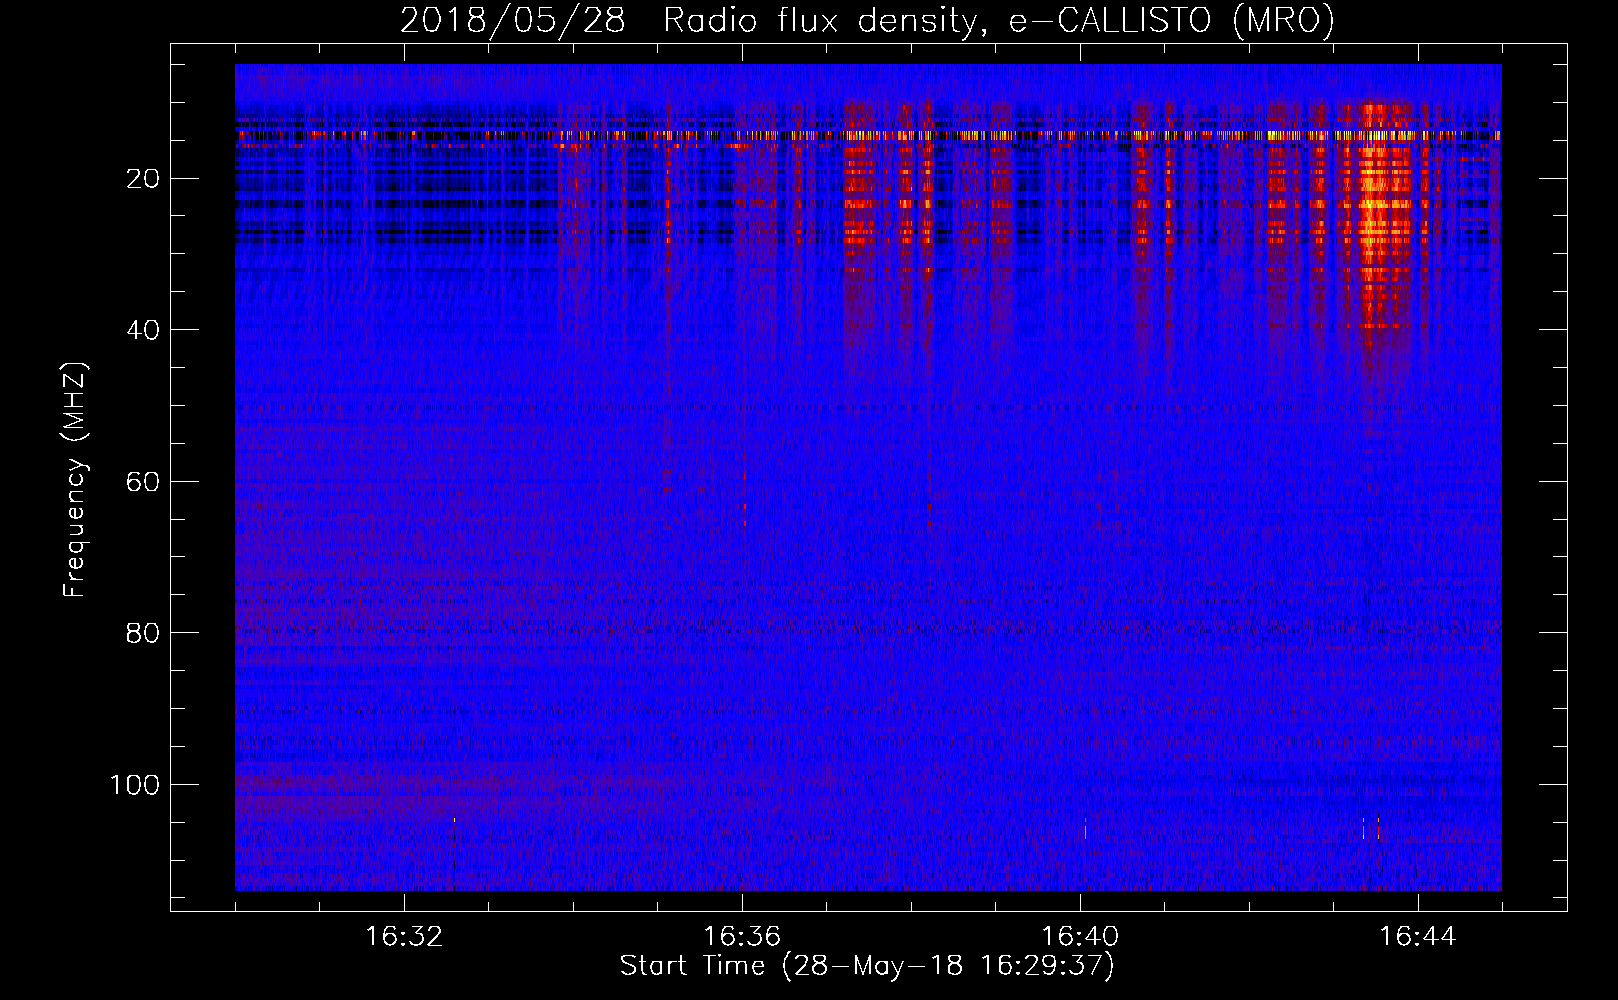1618x1000 pixels.
Task: Click the brightest burst near 16:43:30
Action: click(x=1385, y=215)
